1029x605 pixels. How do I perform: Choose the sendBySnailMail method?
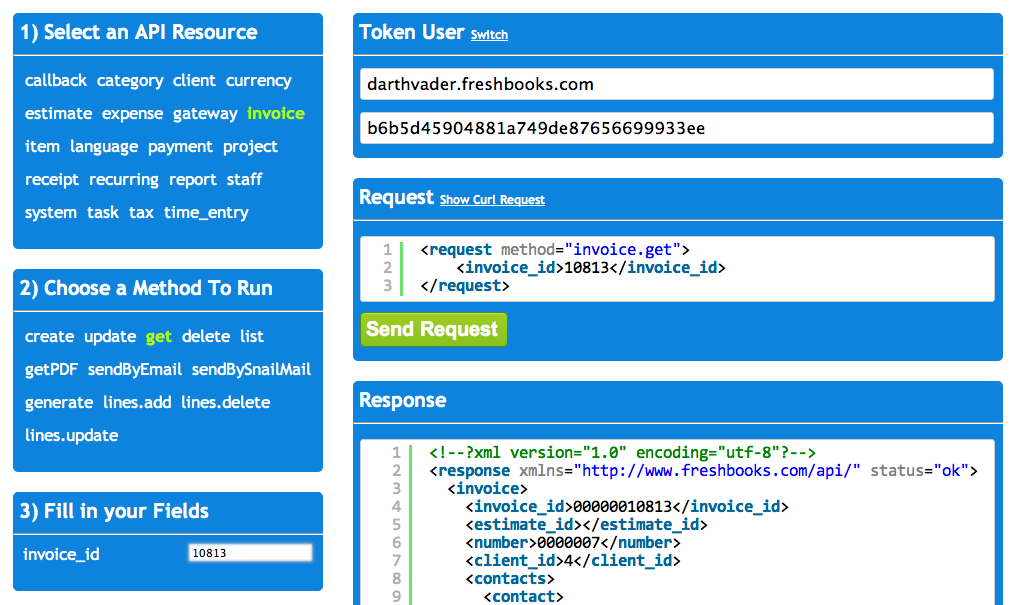(251, 369)
